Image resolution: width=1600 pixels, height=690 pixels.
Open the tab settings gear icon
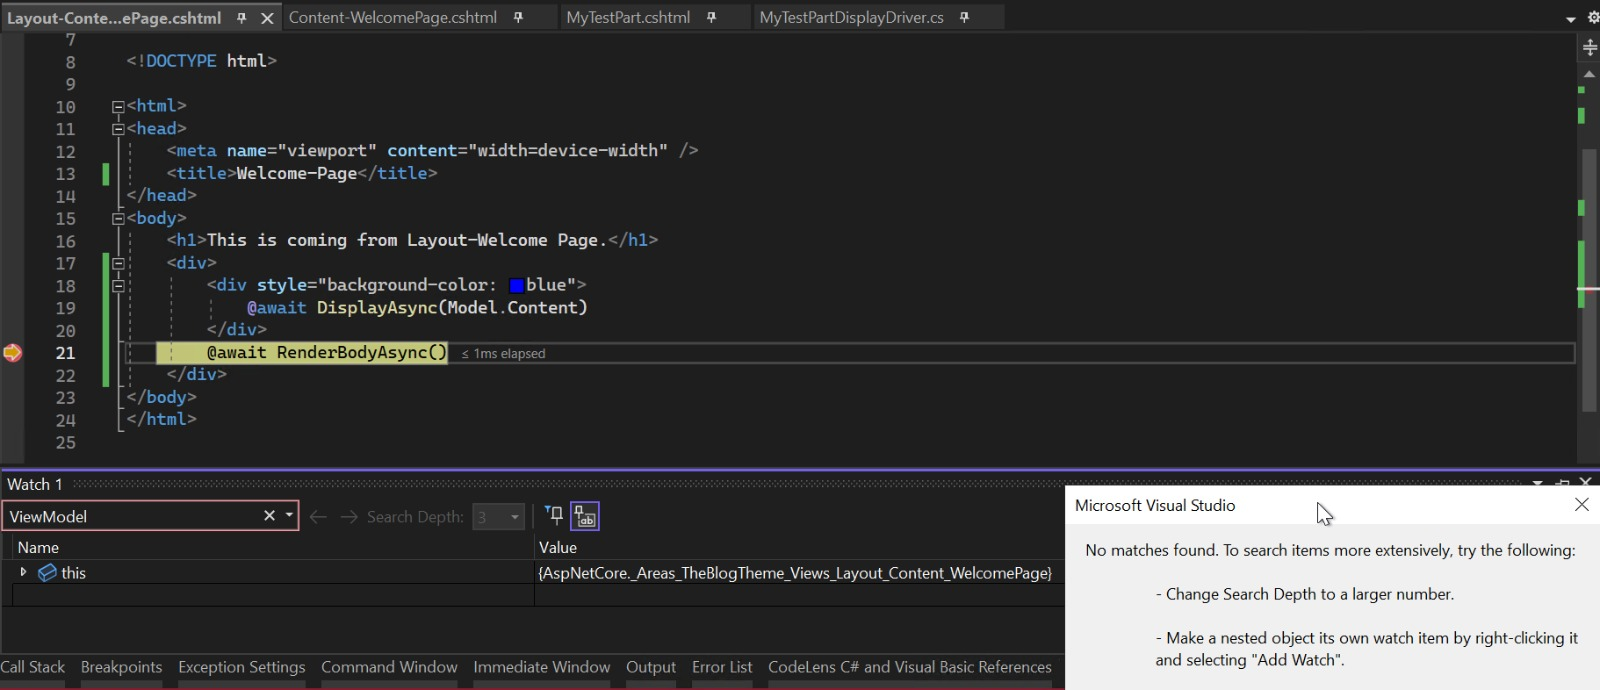(x=1593, y=18)
